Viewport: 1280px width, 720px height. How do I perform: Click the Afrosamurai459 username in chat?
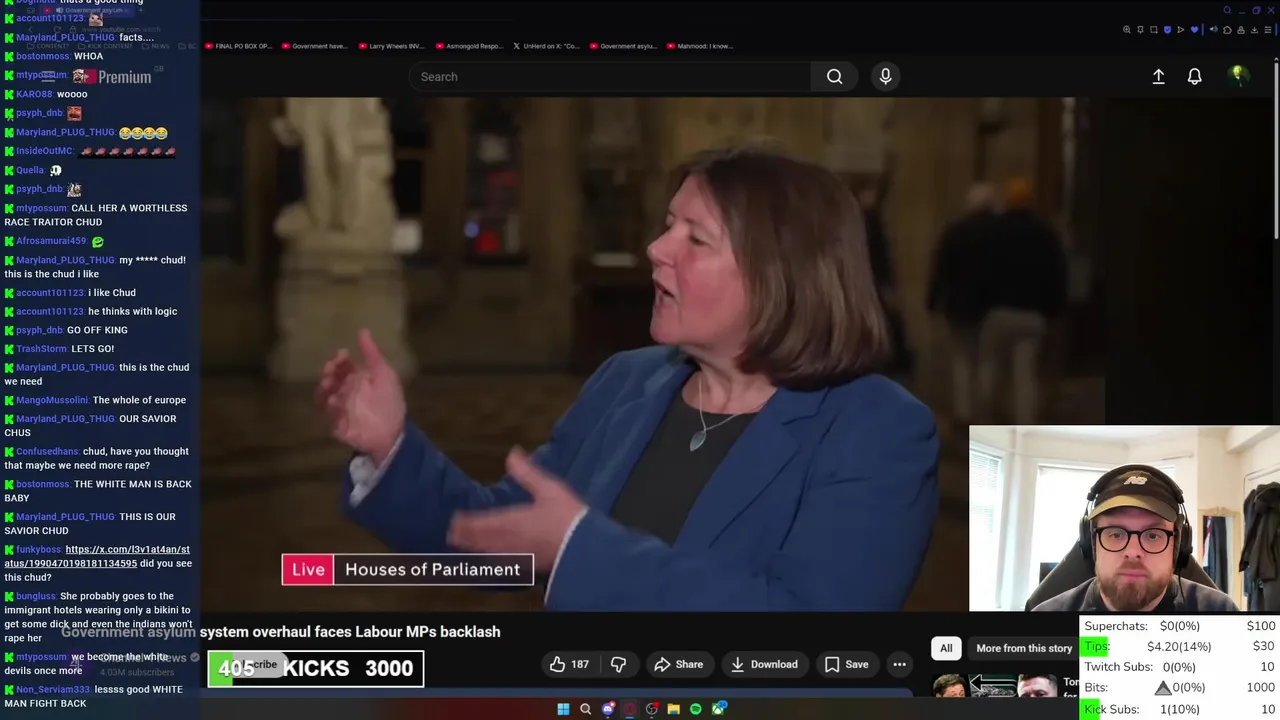click(51, 241)
